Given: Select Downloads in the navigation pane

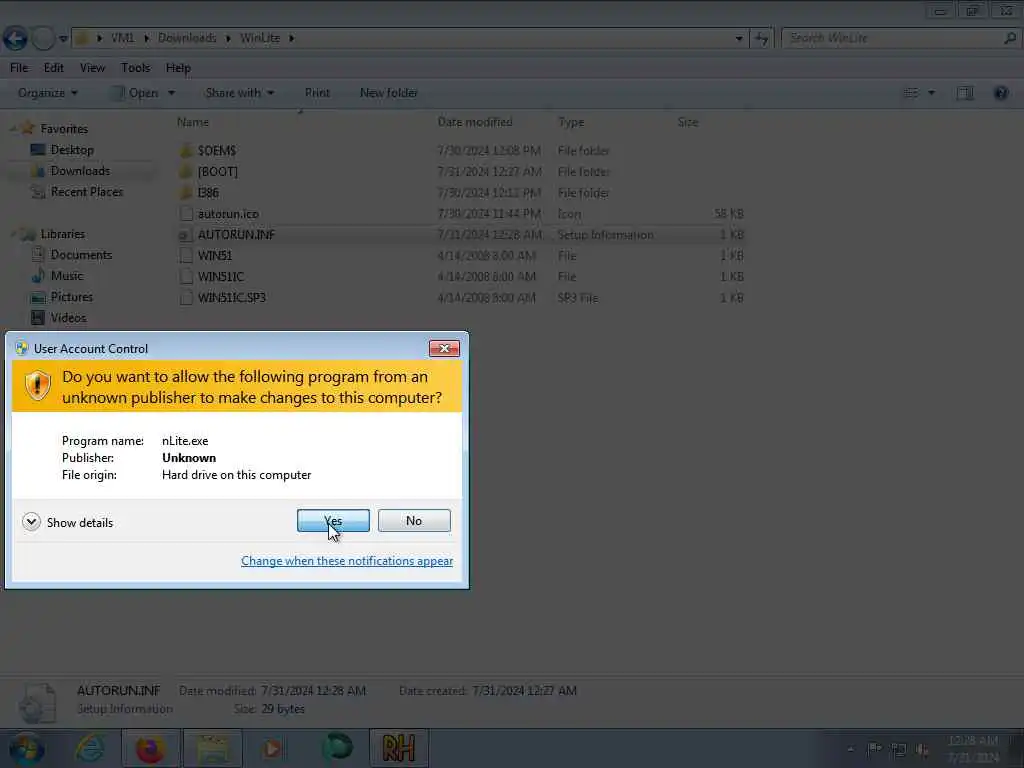Looking at the screenshot, I should pos(80,171).
